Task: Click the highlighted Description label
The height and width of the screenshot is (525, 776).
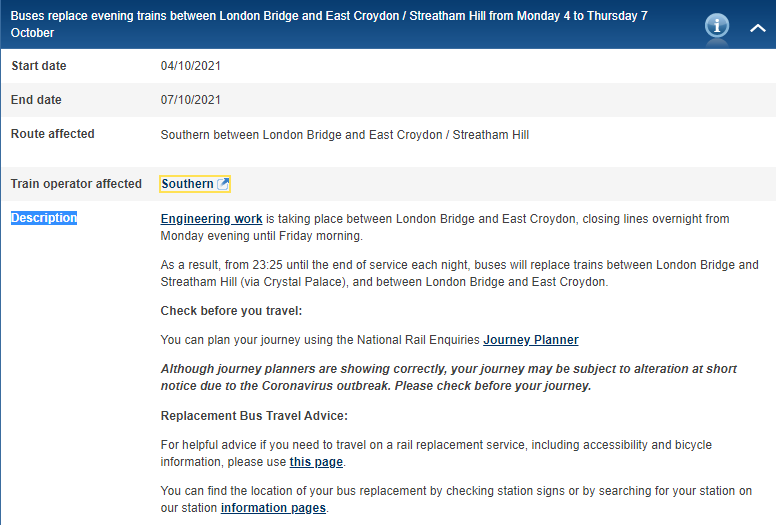Action: coord(44,218)
